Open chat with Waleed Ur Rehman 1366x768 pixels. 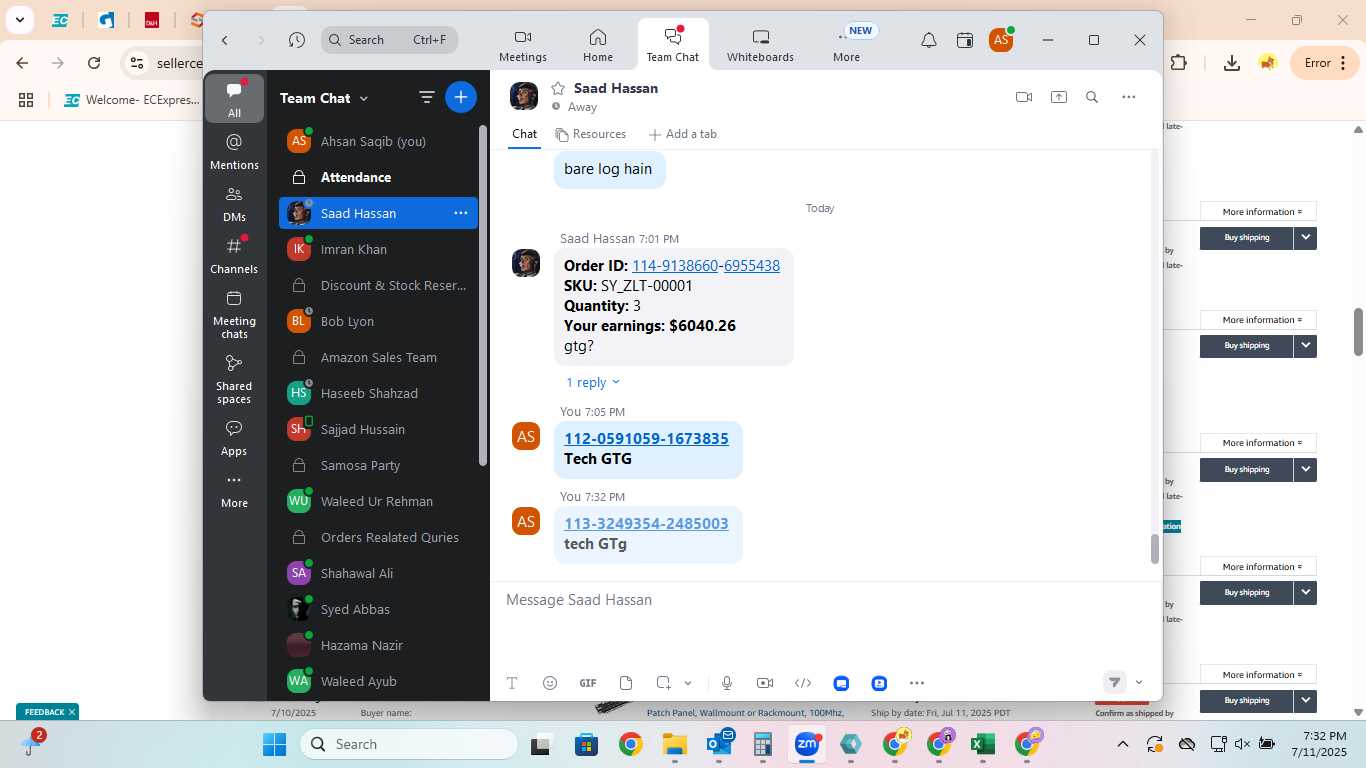pyautogui.click(x=378, y=501)
